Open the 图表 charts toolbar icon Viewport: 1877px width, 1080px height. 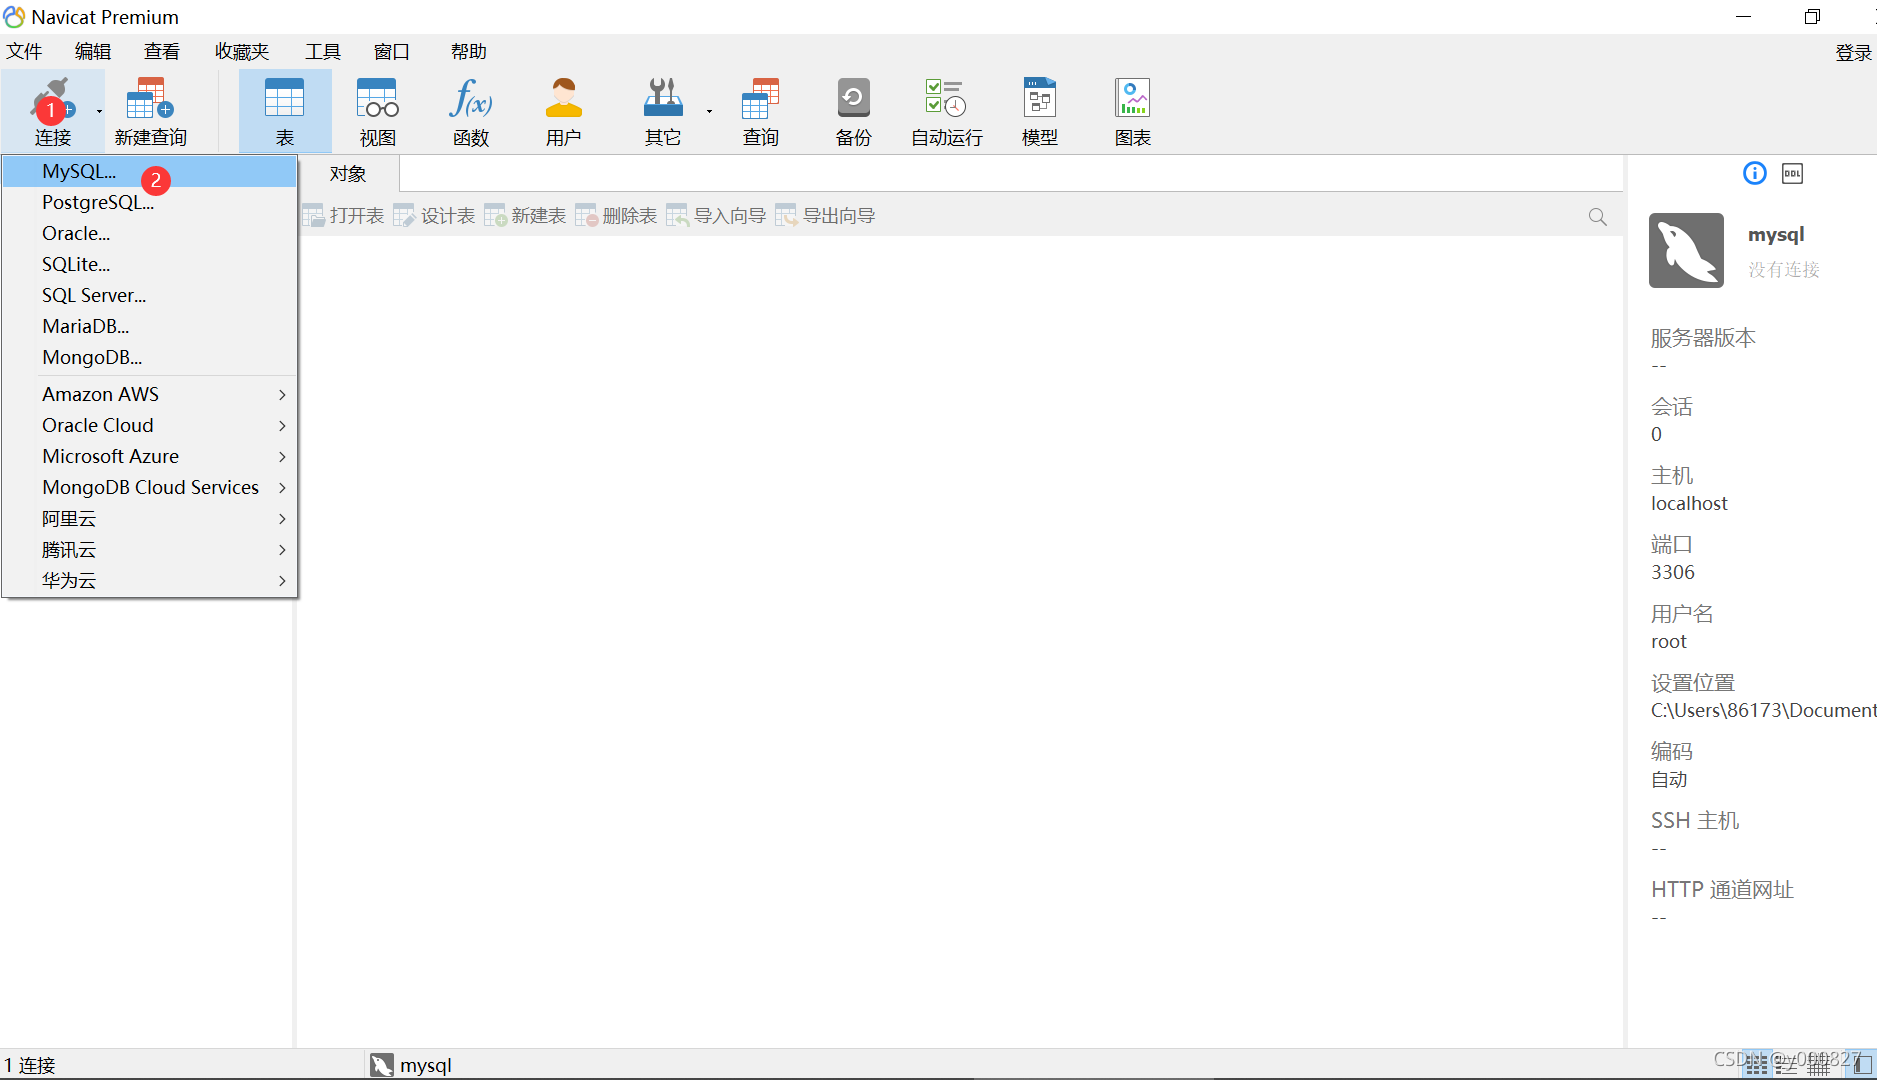point(1133,111)
